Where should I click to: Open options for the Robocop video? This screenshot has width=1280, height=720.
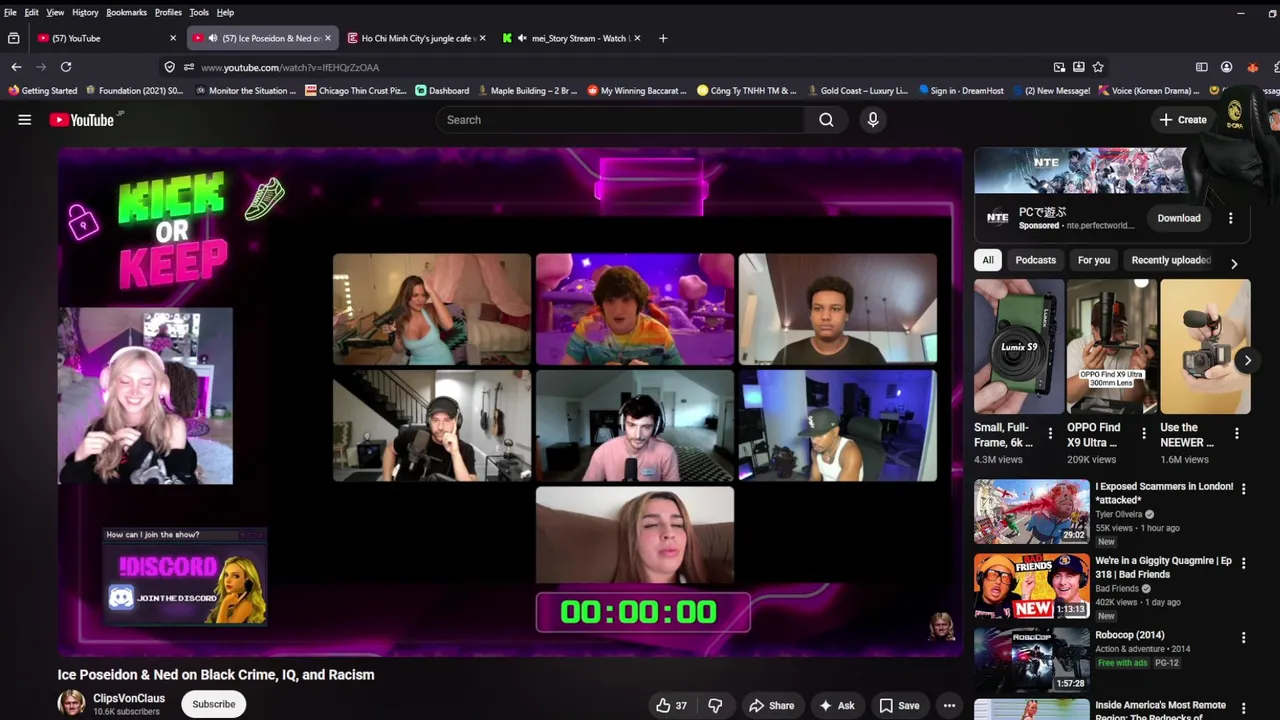(1243, 637)
